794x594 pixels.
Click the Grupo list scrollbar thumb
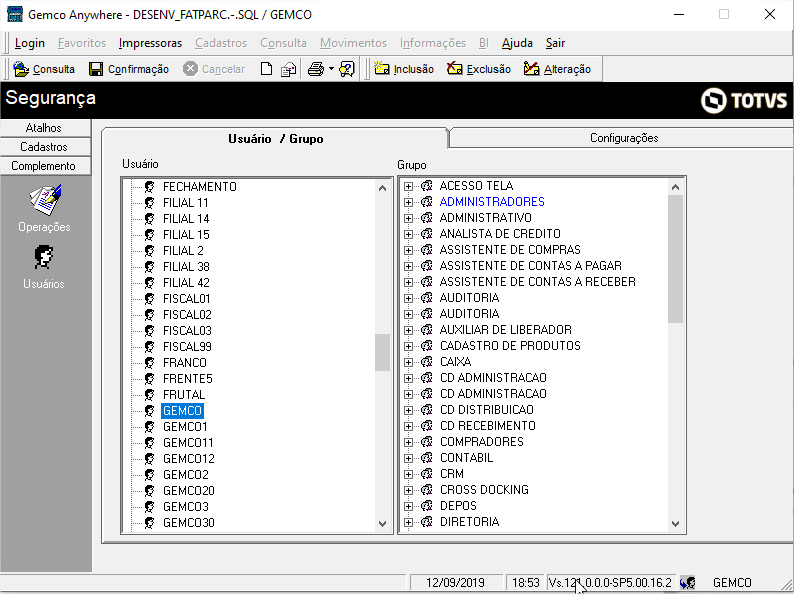click(675, 259)
